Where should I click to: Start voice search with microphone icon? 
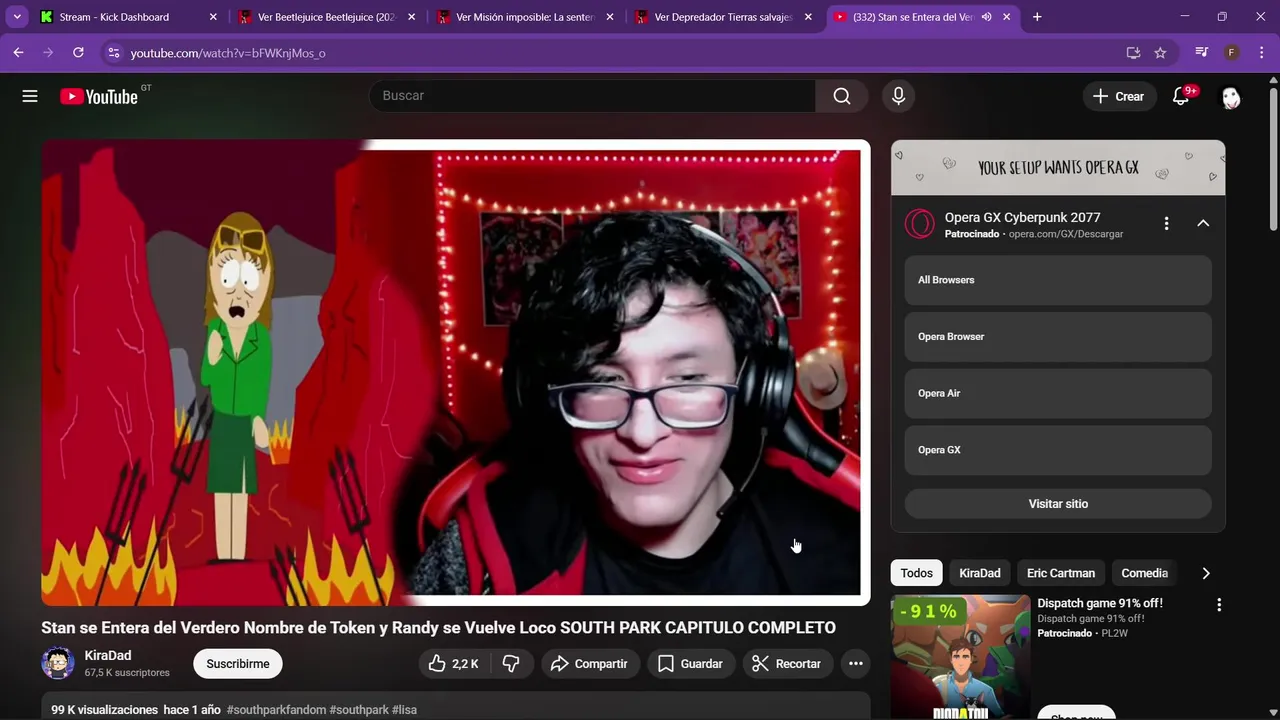pos(898,96)
